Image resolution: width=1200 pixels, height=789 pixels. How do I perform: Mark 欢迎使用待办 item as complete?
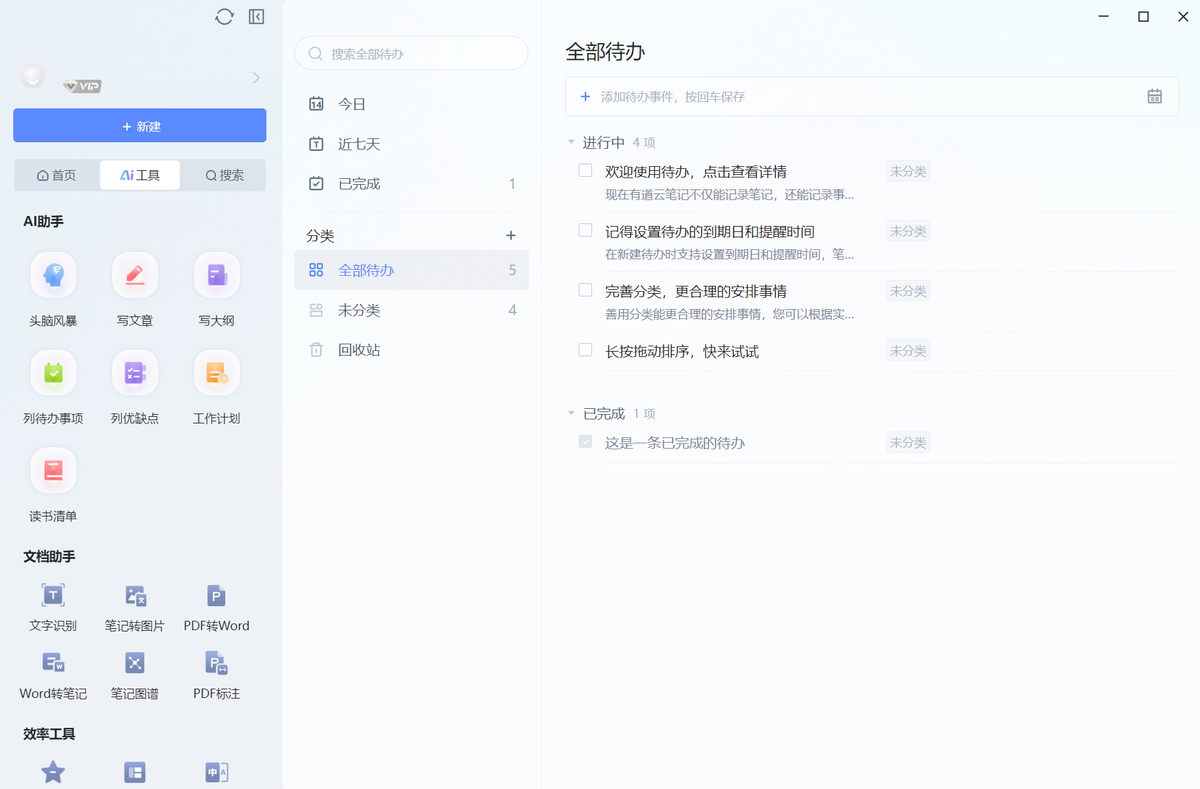pyautogui.click(x=585, y=170)
